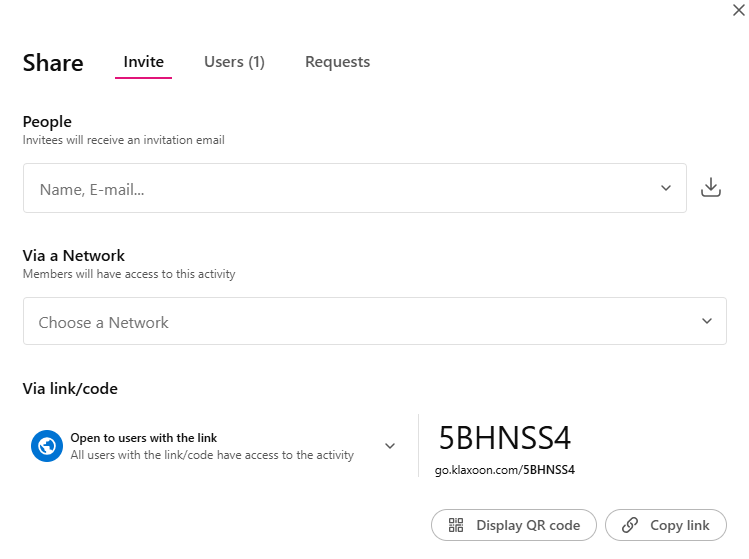Focus the Name, E-mail input field
Image resolution: width=749 pixels, height=559 pixels.
click(x=340, y=188)
